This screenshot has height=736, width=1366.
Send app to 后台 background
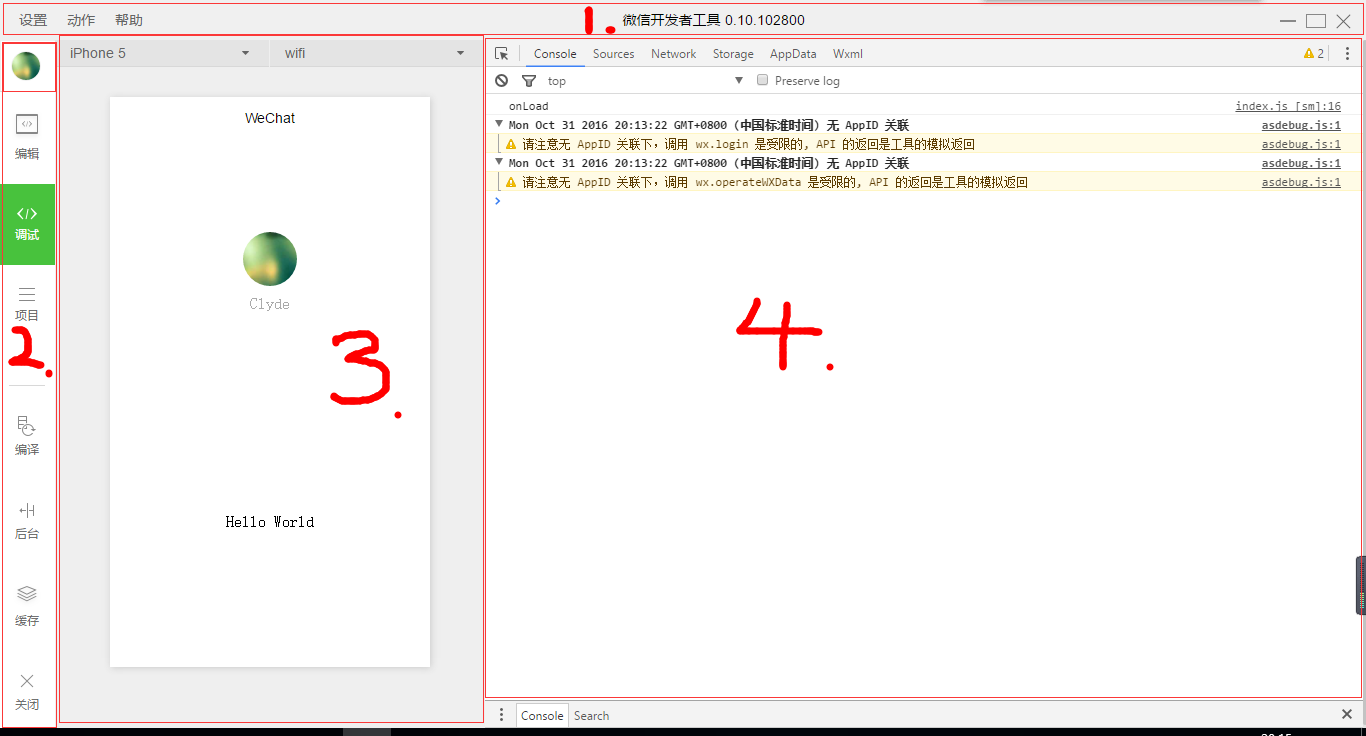[x=27, y=521]
